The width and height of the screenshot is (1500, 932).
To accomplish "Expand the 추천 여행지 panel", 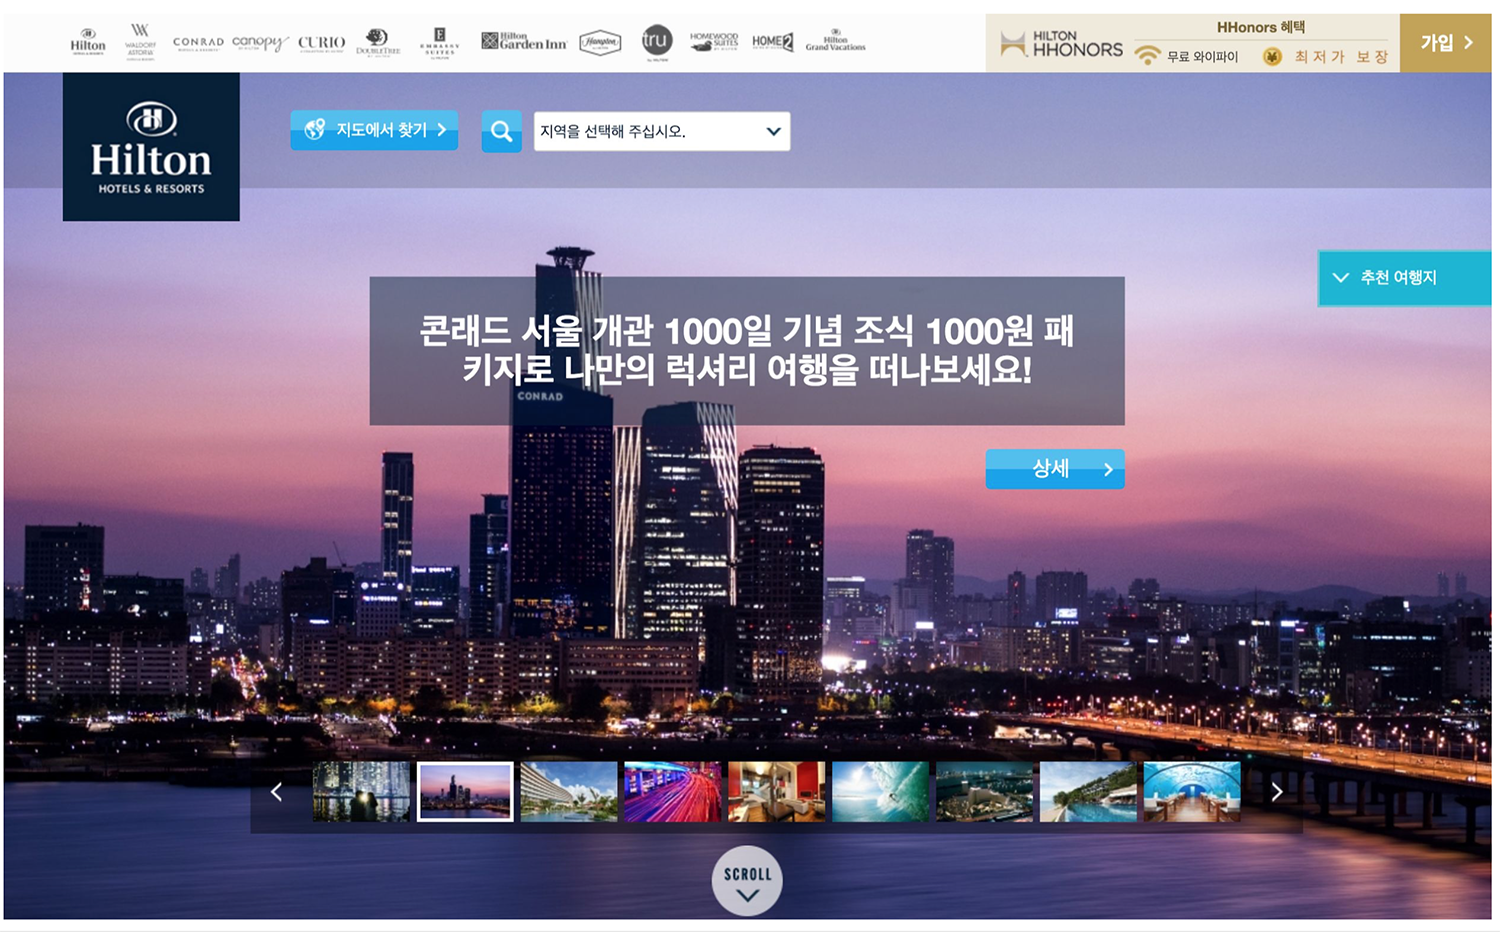I will coord(1404,278).
